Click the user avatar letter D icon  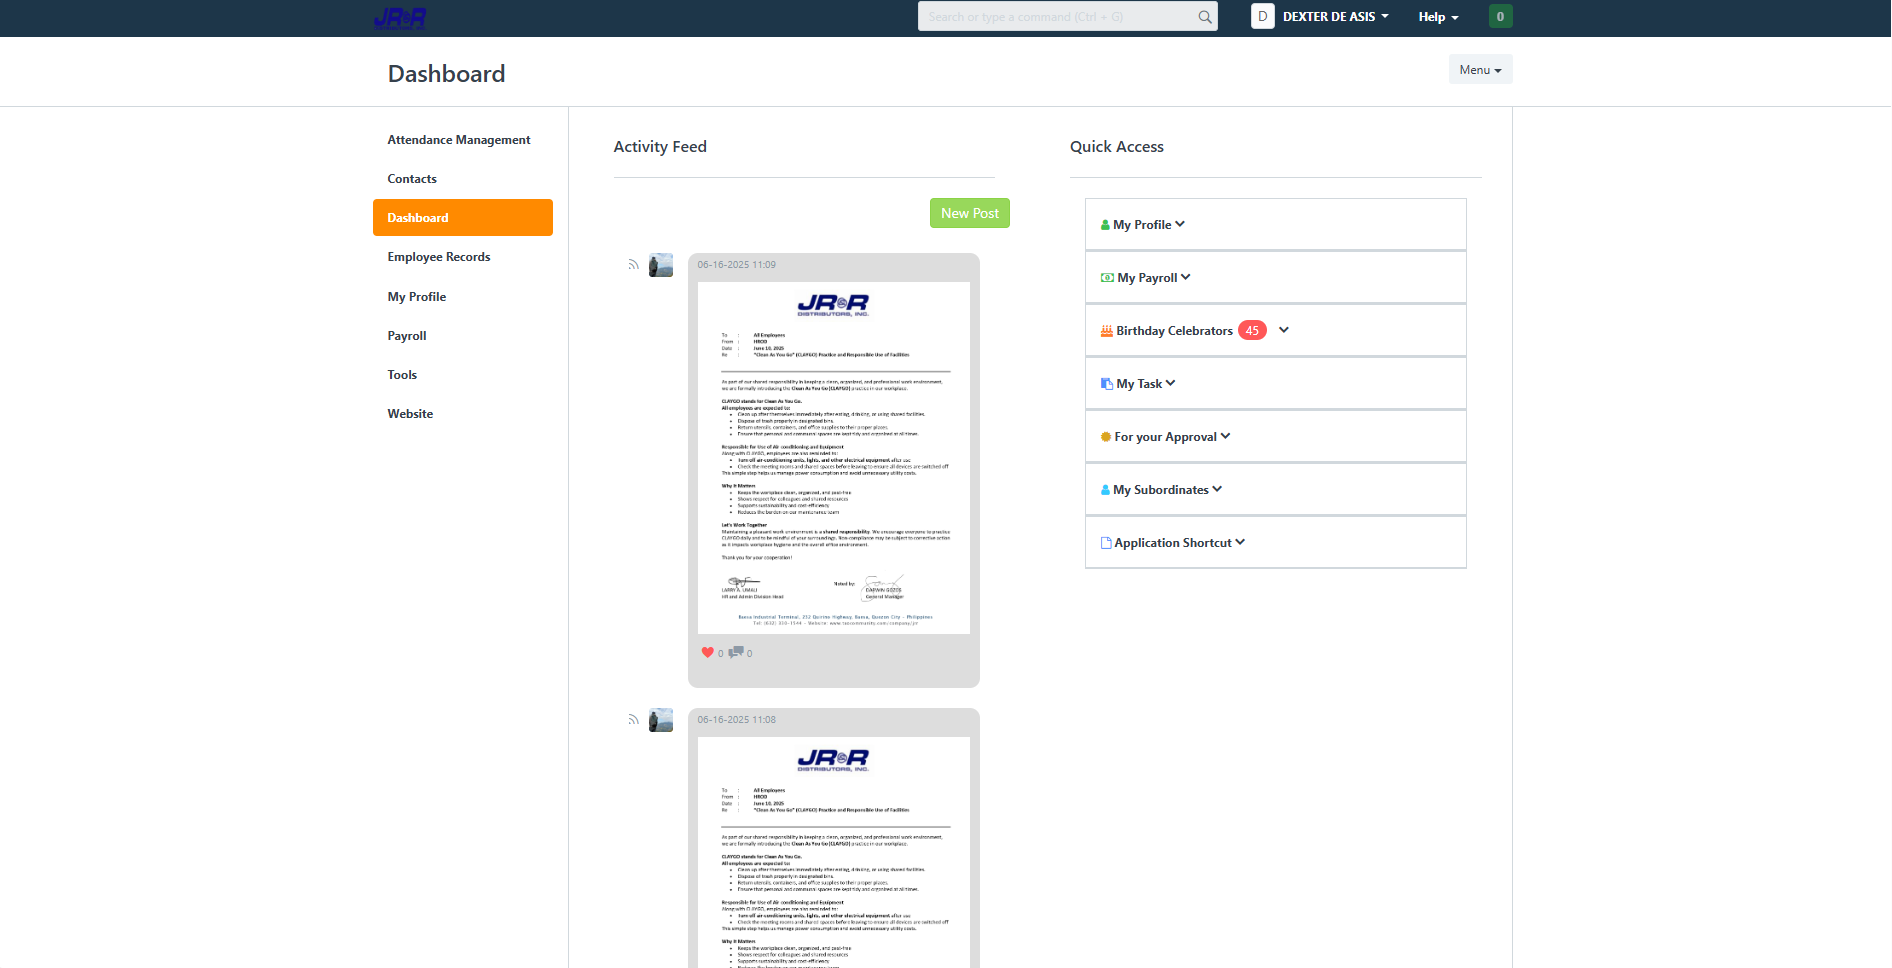click(1262, 17)
